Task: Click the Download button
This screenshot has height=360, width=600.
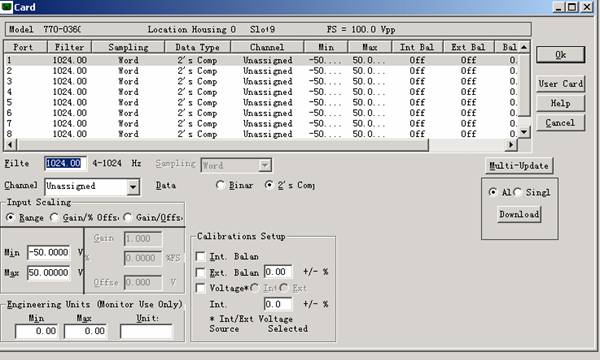Action: [519, 214]
